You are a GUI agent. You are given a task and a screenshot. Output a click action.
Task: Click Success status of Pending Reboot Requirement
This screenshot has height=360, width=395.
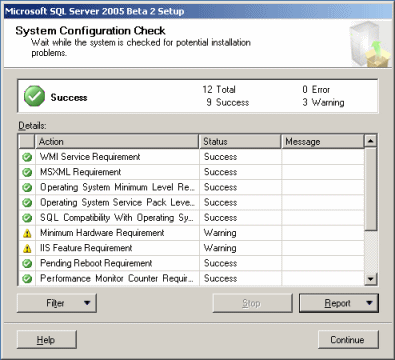coord(220,263)
